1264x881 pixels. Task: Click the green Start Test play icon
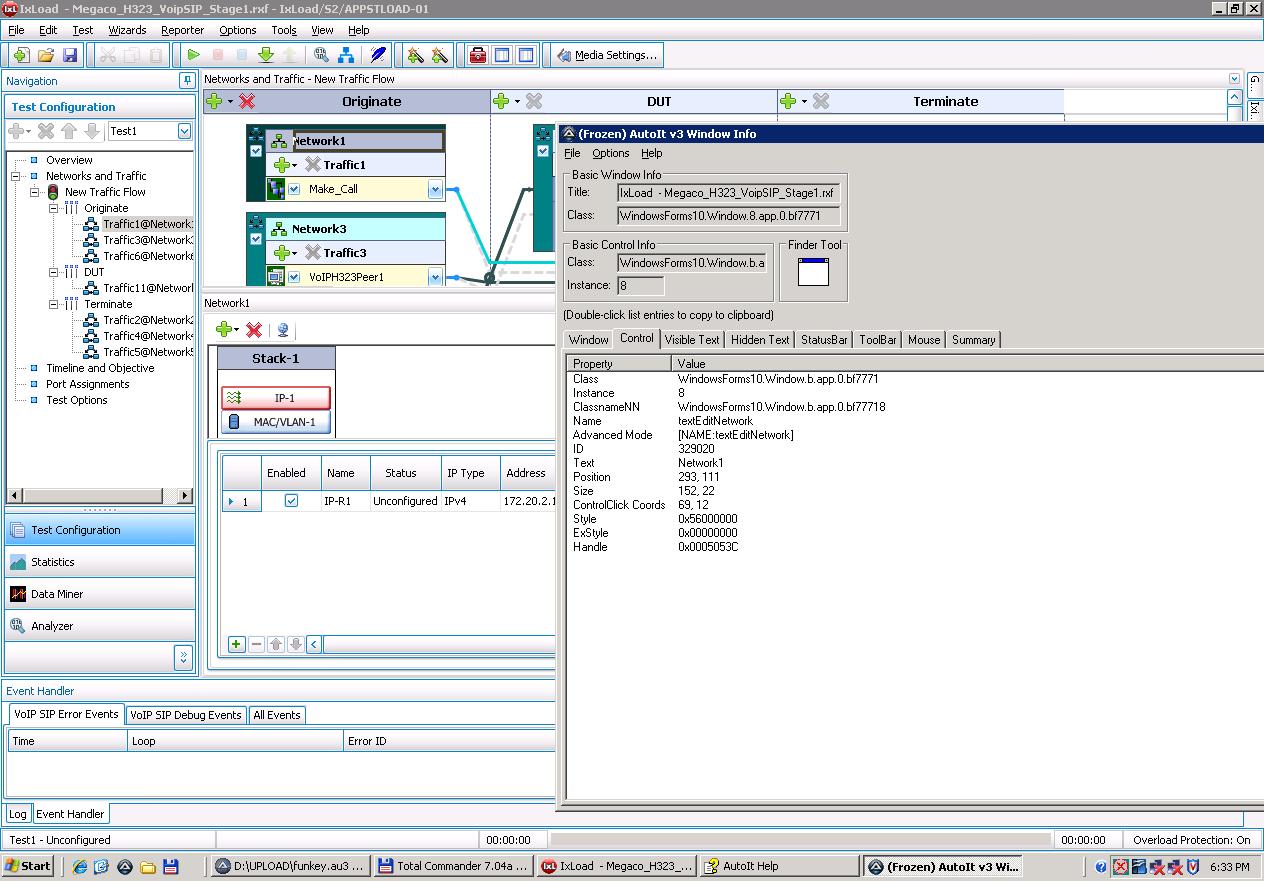coord(194,56)
